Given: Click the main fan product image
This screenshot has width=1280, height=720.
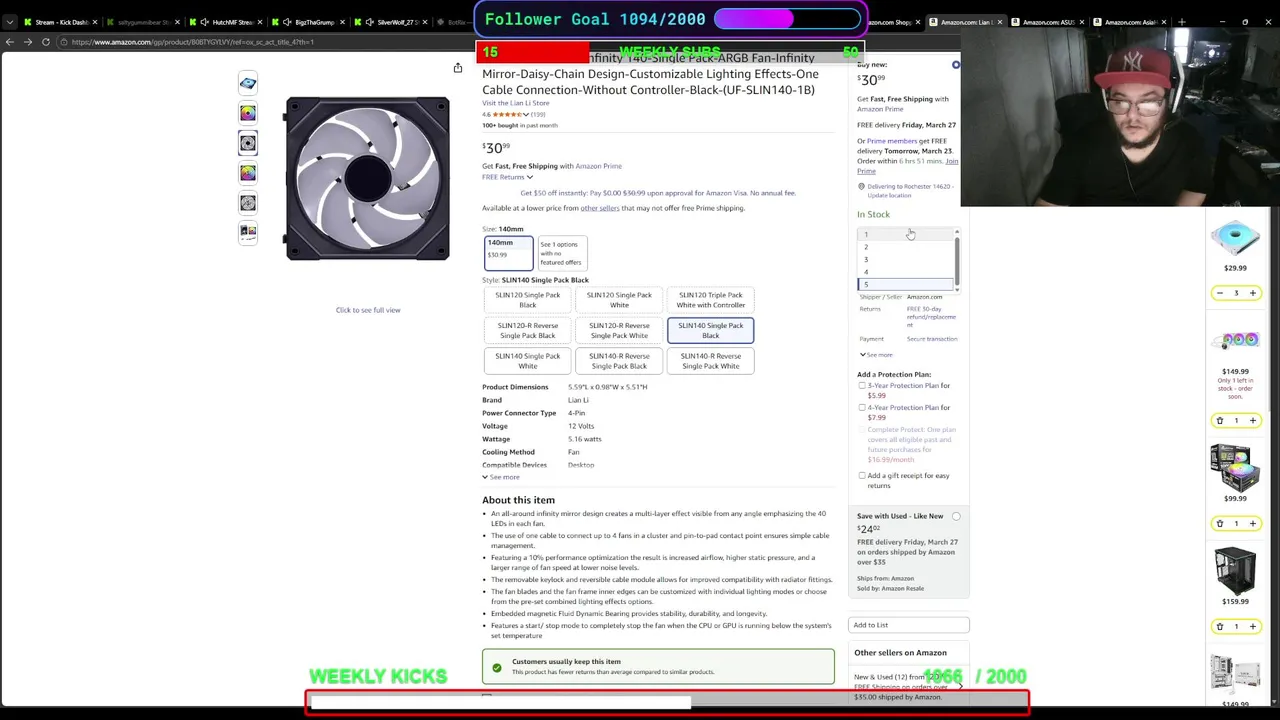Looking at the screenshot, I should (368, 179).
